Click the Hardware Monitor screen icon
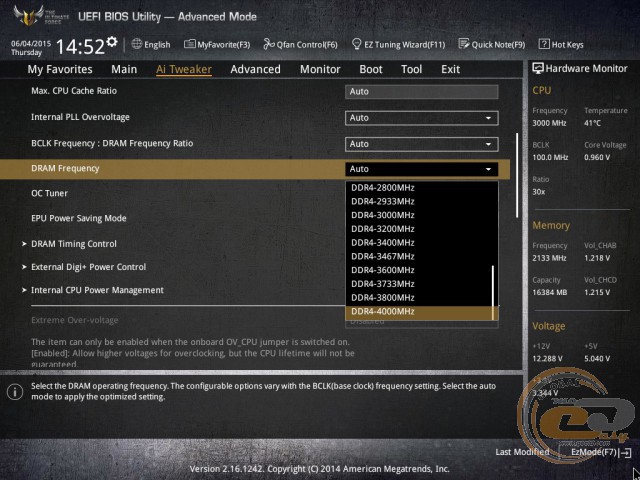 (538, 68)
